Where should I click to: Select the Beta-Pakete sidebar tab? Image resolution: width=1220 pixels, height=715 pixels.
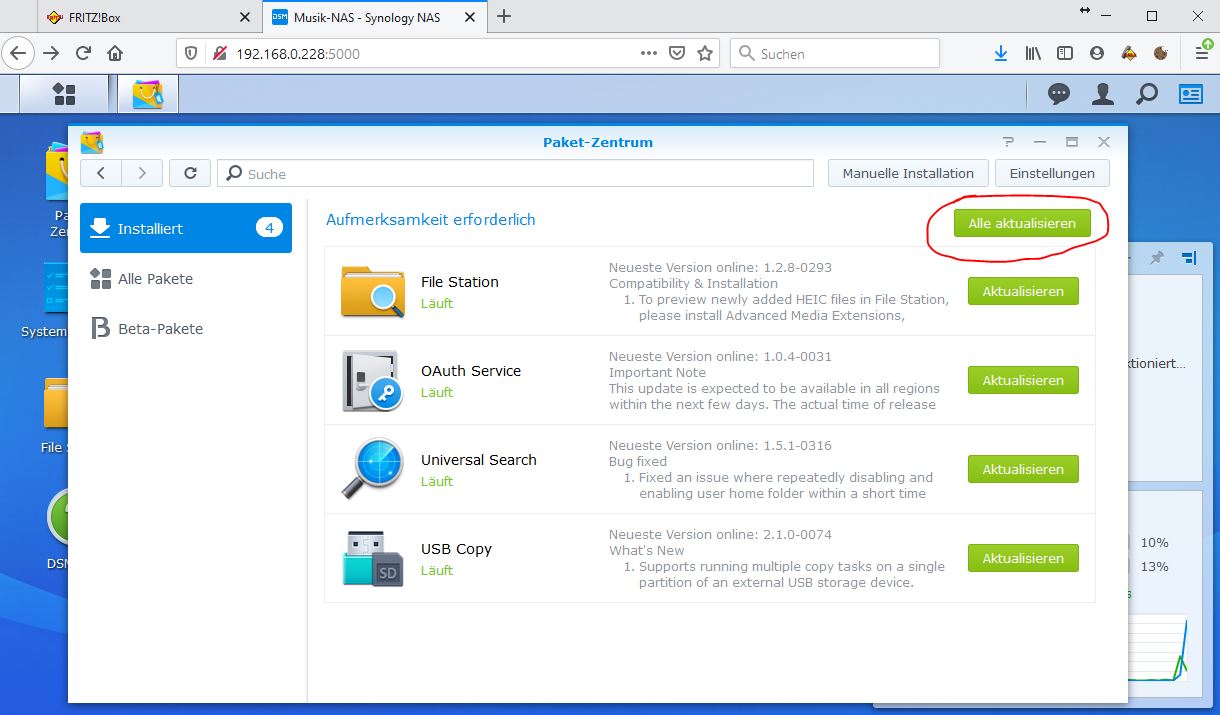[186, 328]
